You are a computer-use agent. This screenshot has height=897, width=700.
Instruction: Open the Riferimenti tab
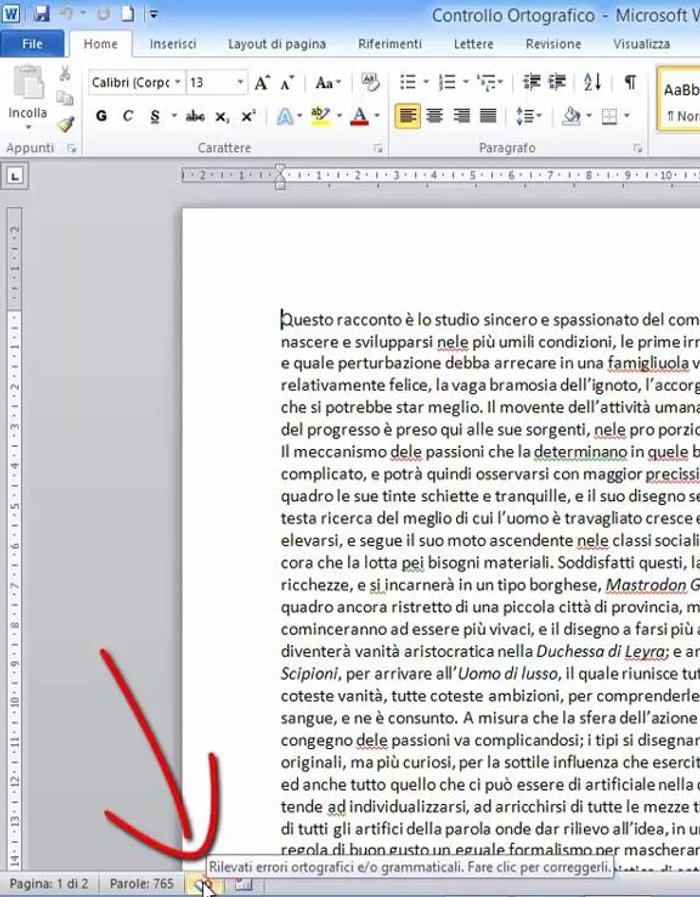click(389, 44)
